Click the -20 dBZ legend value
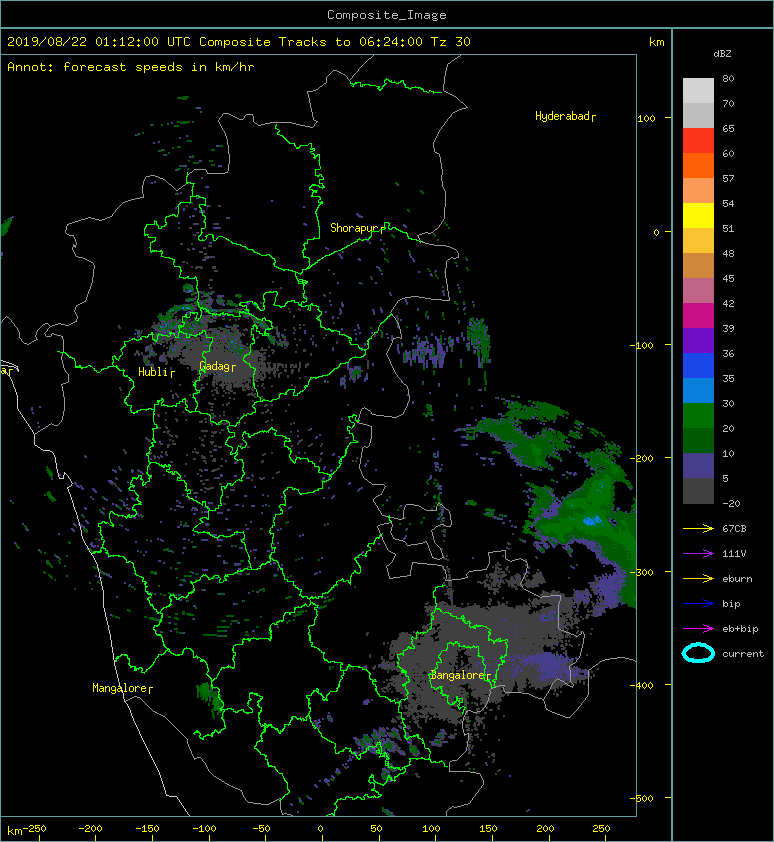The image size is (774, 842). click(731, 504)
